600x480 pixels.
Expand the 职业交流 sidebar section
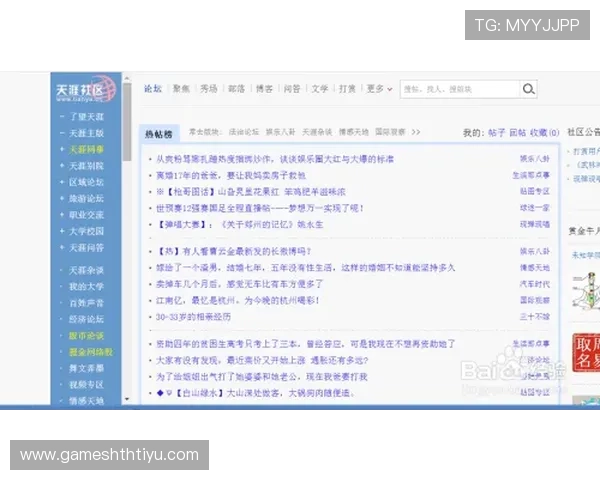point(62,215)
